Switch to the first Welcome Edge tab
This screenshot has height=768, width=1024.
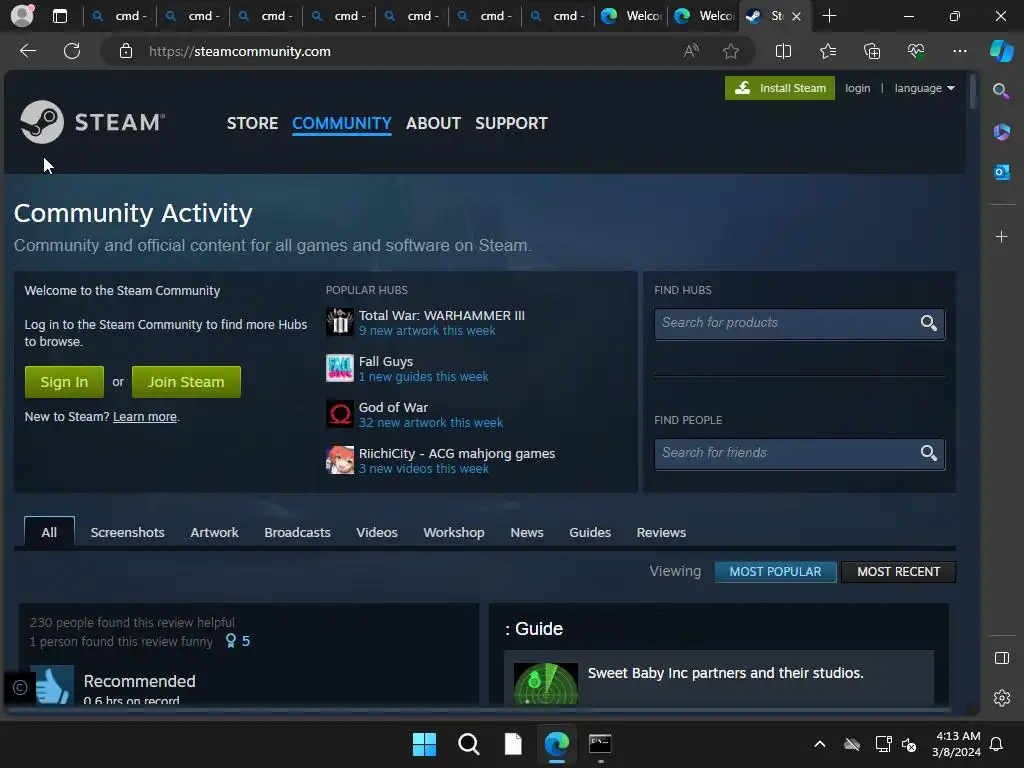[632, 16]
